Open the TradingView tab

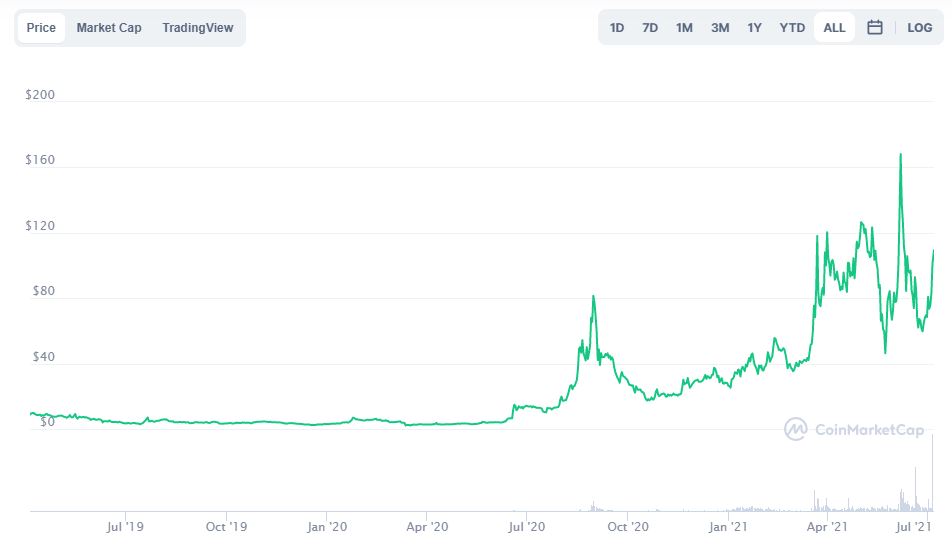[198, 28]
